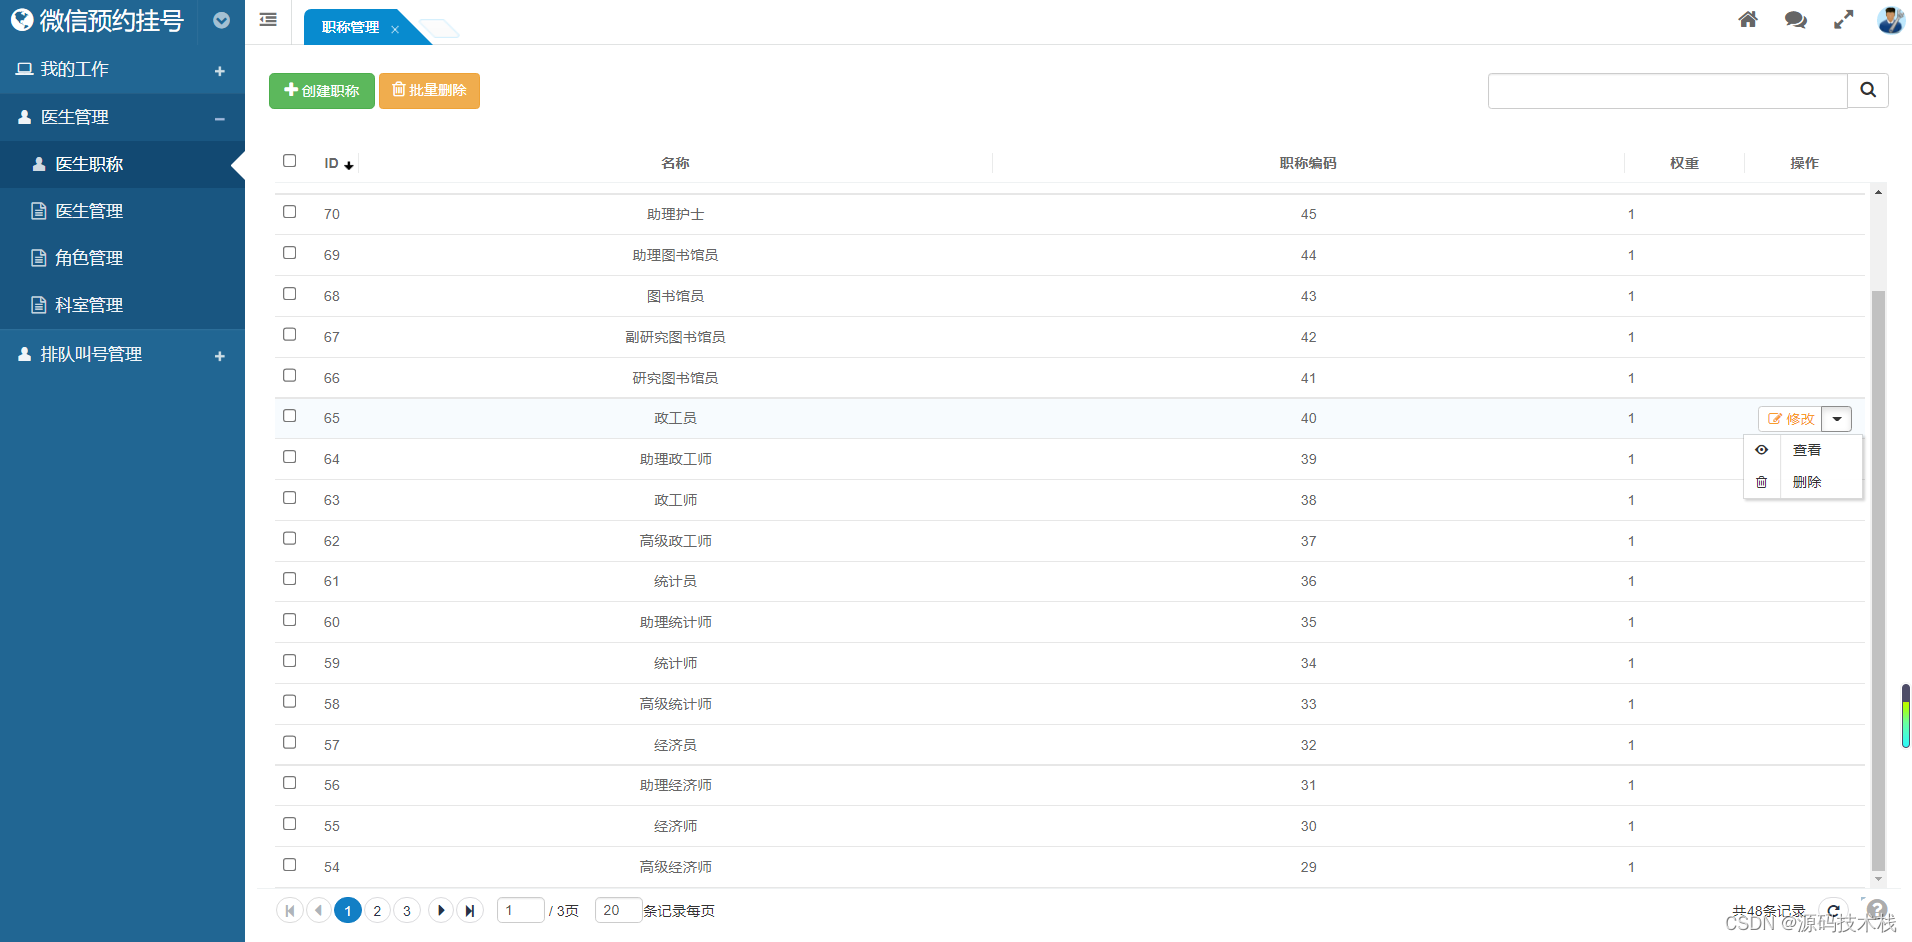Viewport: 1912px width, 942px height.
Task: Click the scrollbar up arrow of the table
Action: 1878,192
